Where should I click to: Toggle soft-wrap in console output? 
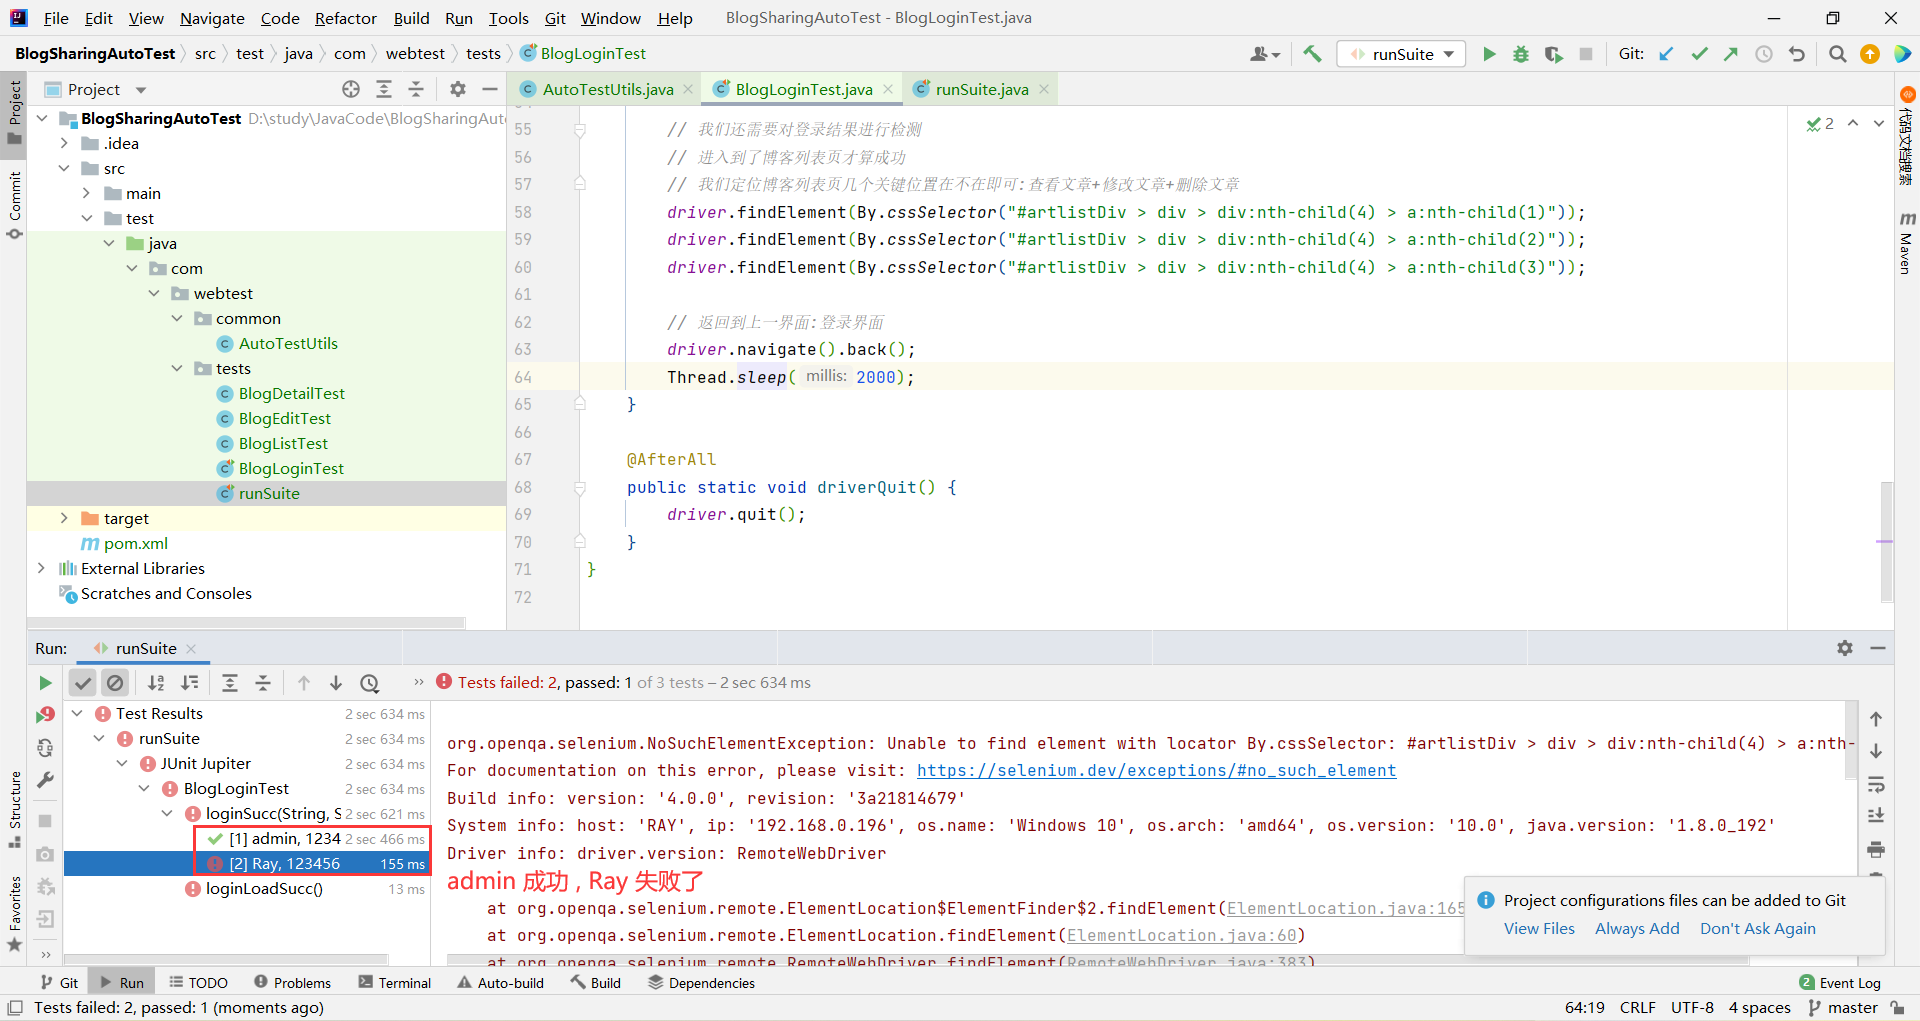click(1876, 784)
